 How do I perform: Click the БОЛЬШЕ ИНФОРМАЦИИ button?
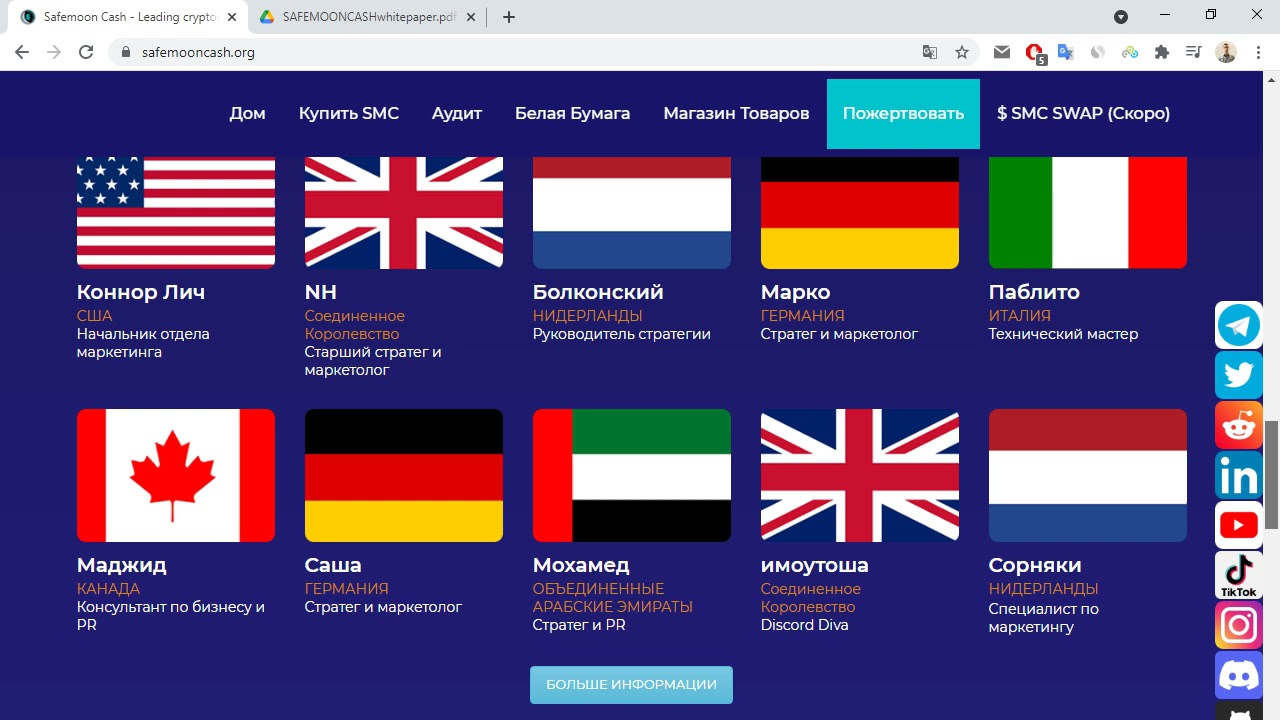coord(631,685)
